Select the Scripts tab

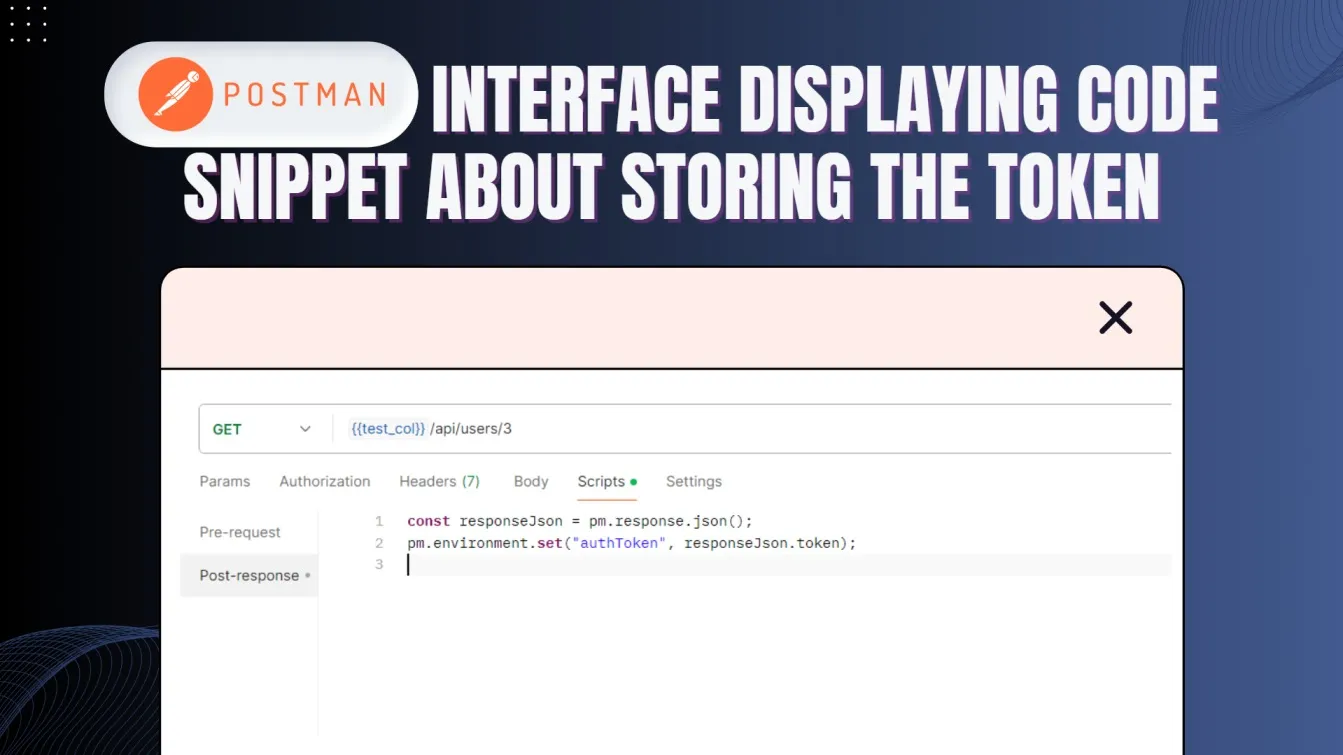(607, 481)
